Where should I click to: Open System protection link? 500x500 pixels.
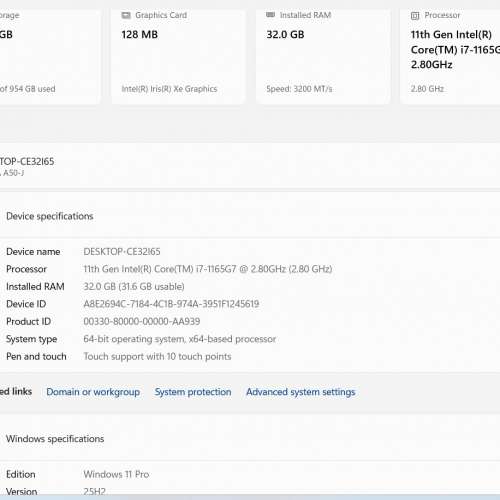193,392
